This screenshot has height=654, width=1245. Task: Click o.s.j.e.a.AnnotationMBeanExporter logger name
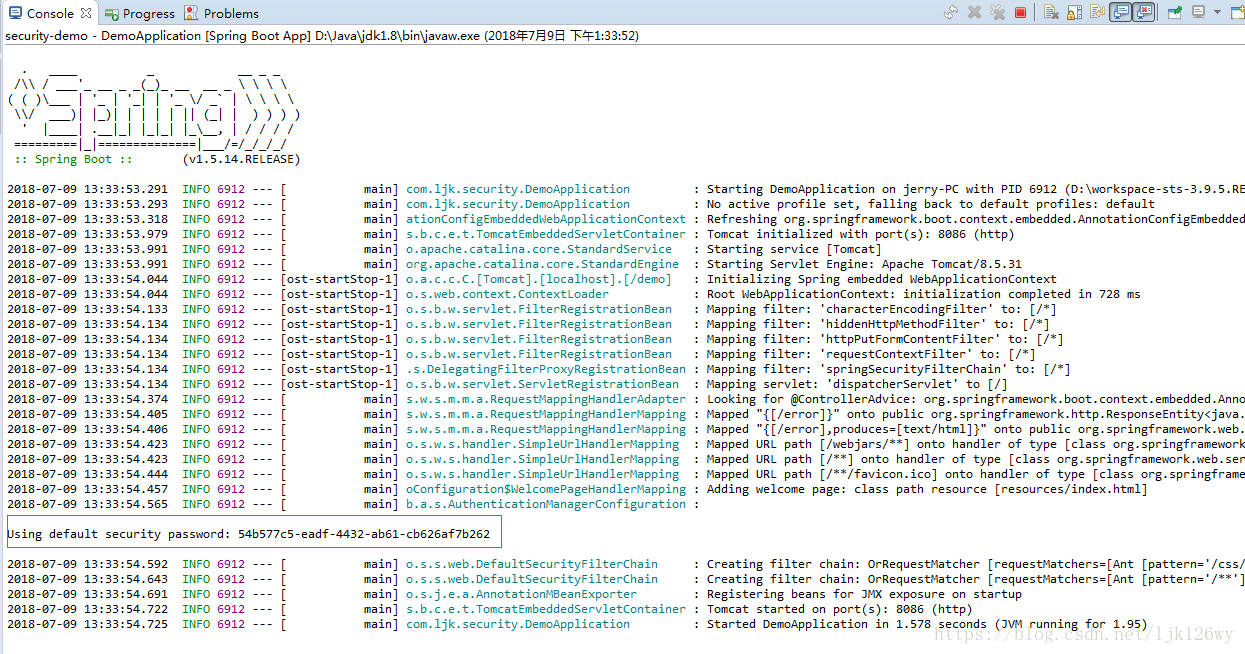pyautogui.click(x=521, y=594)
